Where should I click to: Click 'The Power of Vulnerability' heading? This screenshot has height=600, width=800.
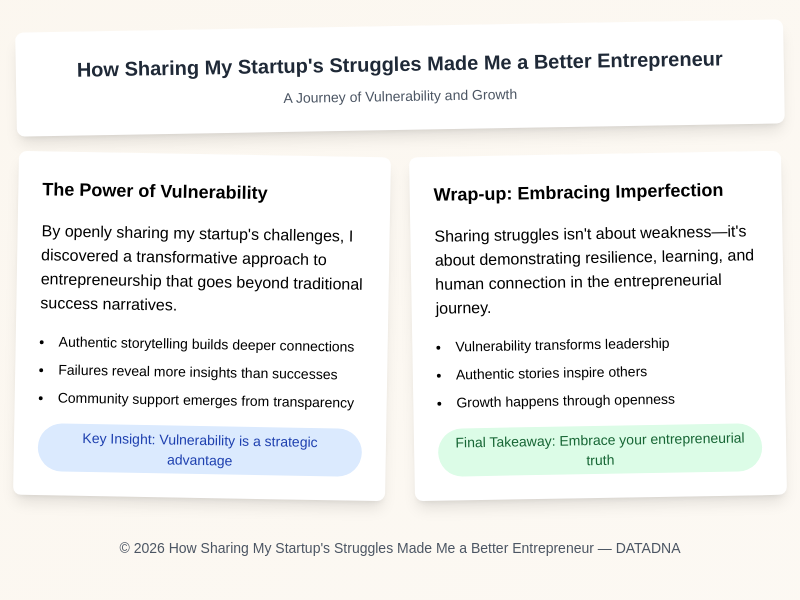155,192
